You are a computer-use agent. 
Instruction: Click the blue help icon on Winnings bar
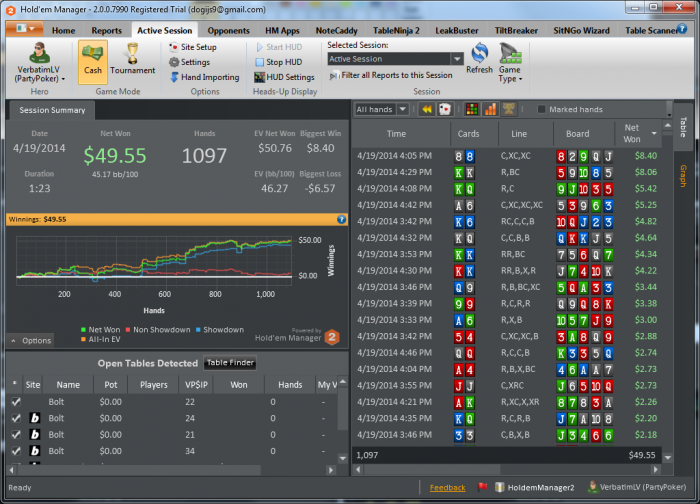tap(342, 219)
